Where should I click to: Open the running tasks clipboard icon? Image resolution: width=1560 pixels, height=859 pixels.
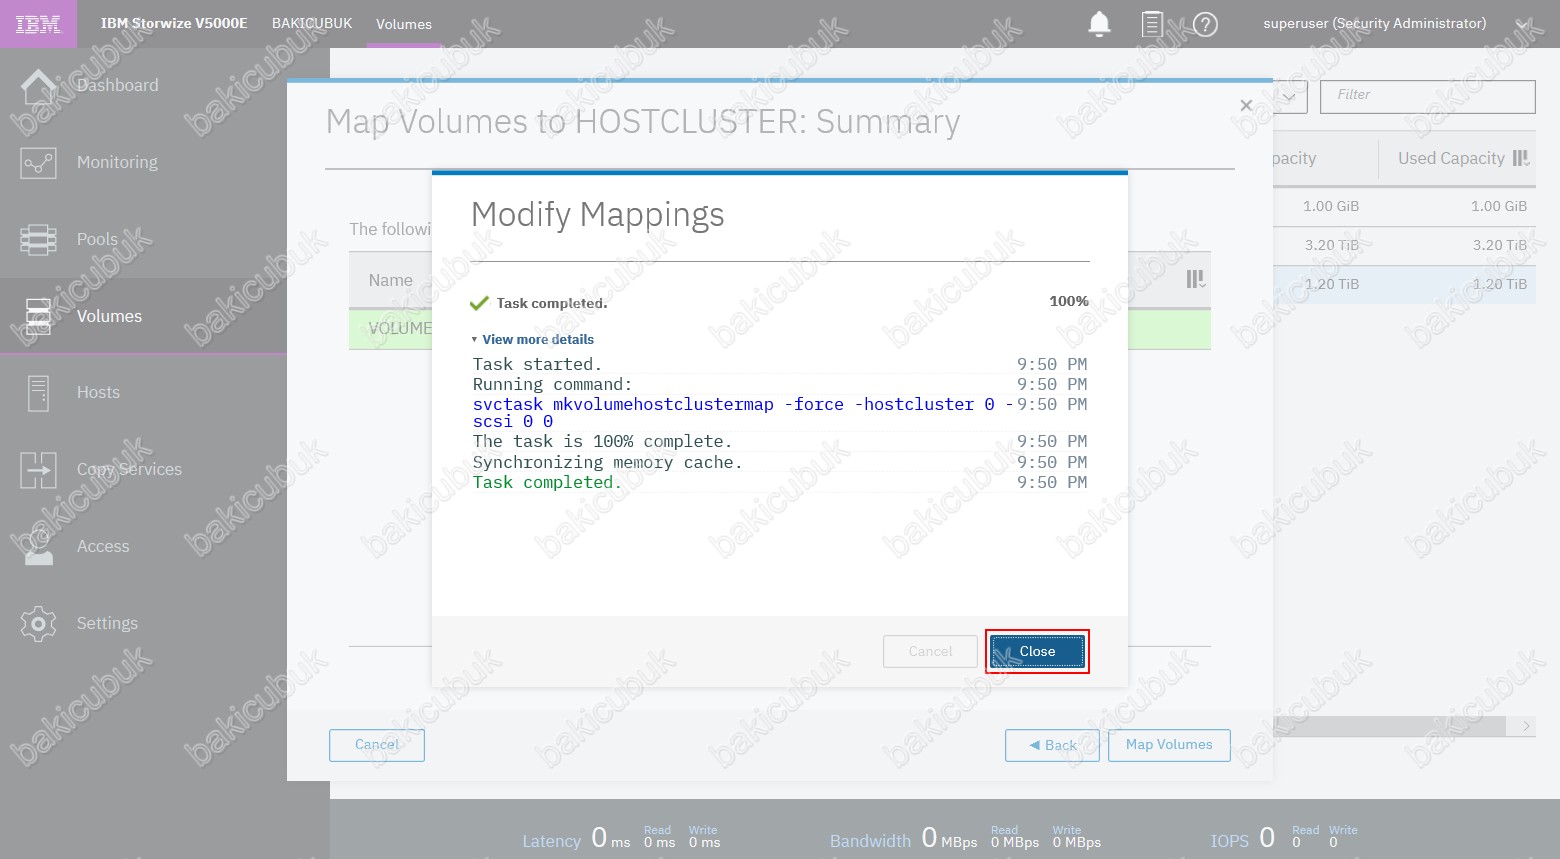[x=1152, y=24]
